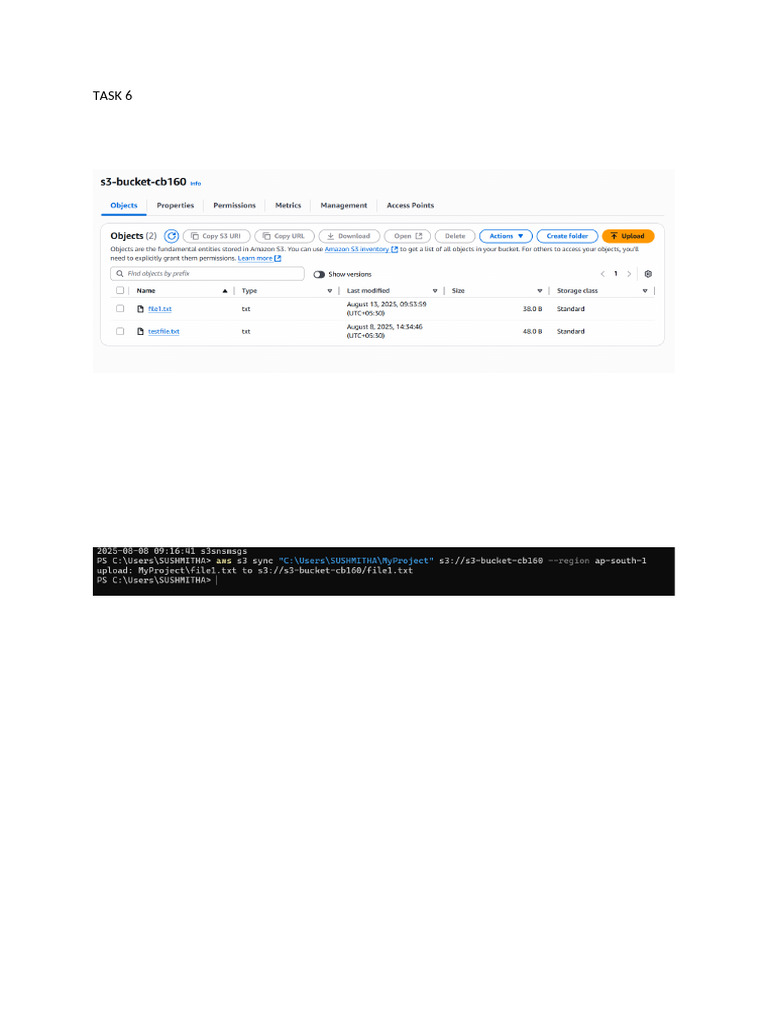This screenshot has height=1024, width=768.
Task: Open the Amazon S3 inventory link
Action: 357,249
